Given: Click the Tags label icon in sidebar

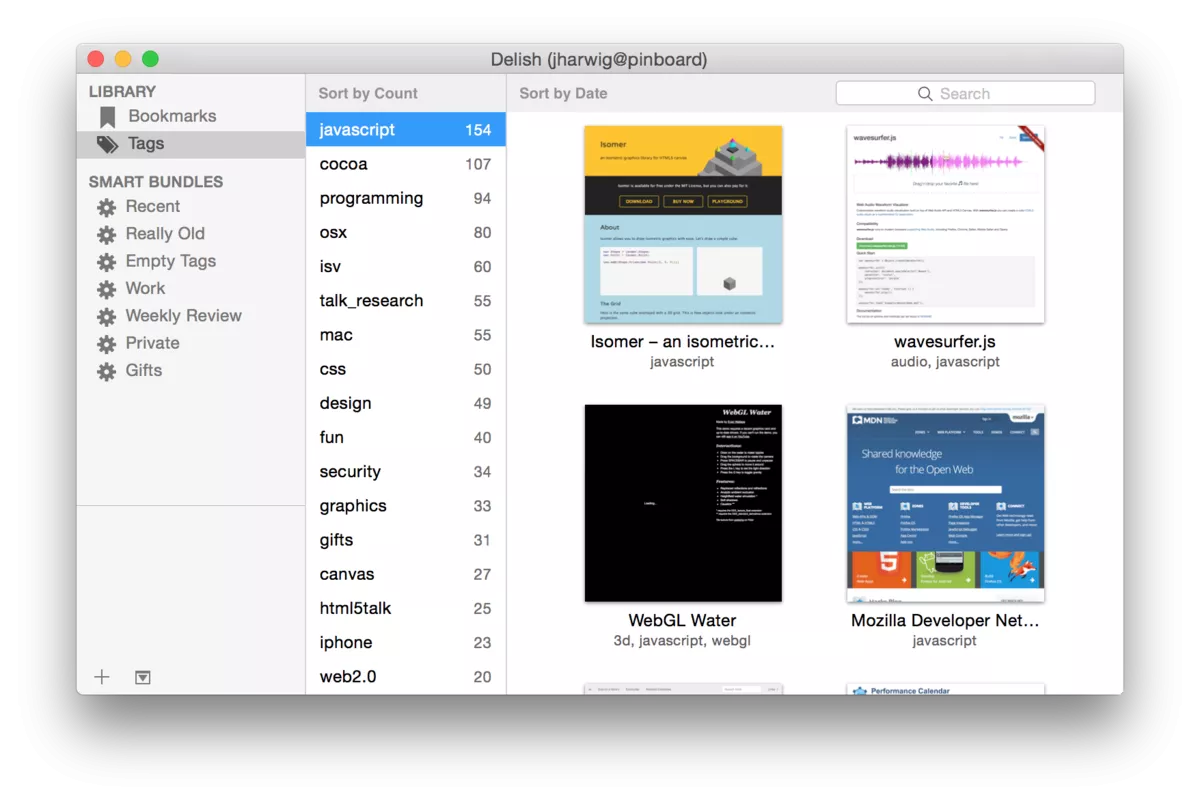Looking at the screenshot, I should click(107, 145).
